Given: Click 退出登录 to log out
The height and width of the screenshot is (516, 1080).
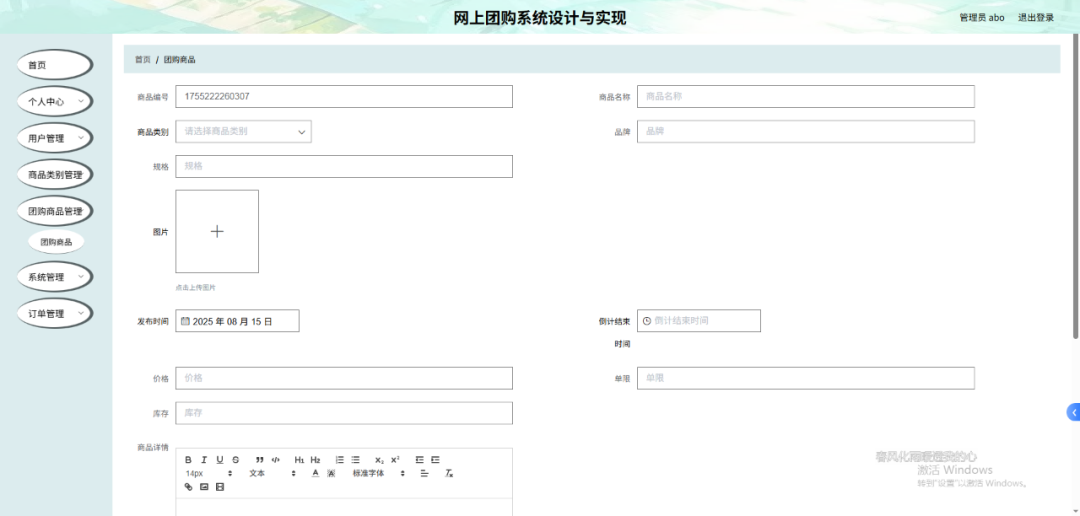Looking at the screenshot, I should [1036, 18].
